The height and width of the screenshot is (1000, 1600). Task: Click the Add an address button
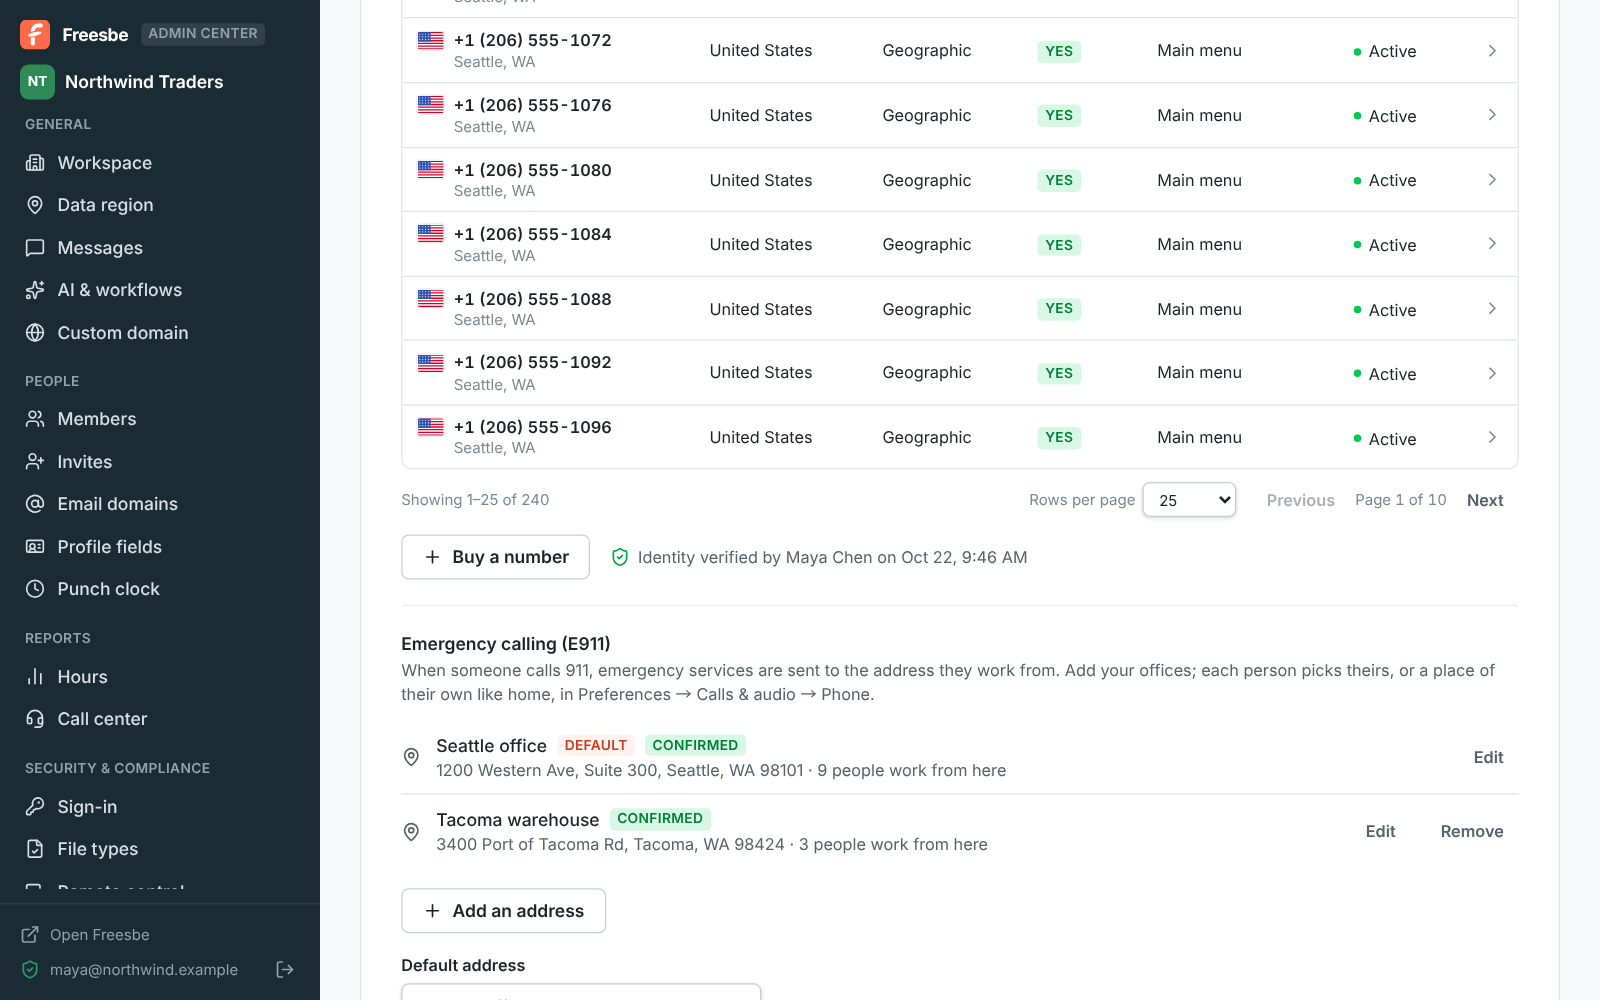(503, 911)
